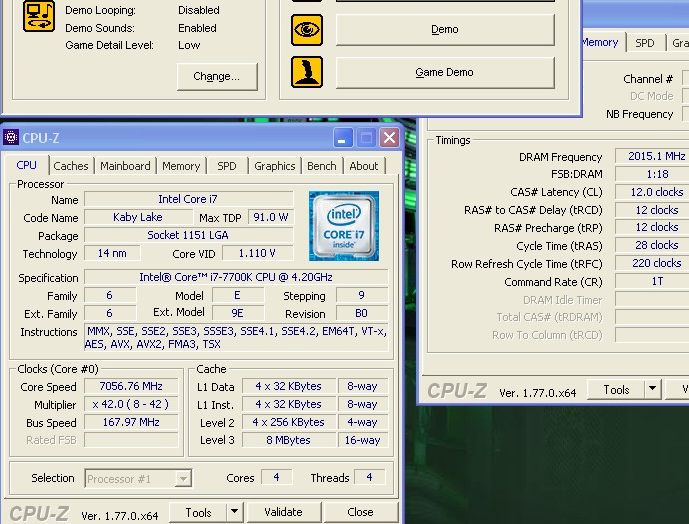This screenshot has width=689, height=524.
Task: Open the SPD tab in the Memory window
Action: [645, 43]
